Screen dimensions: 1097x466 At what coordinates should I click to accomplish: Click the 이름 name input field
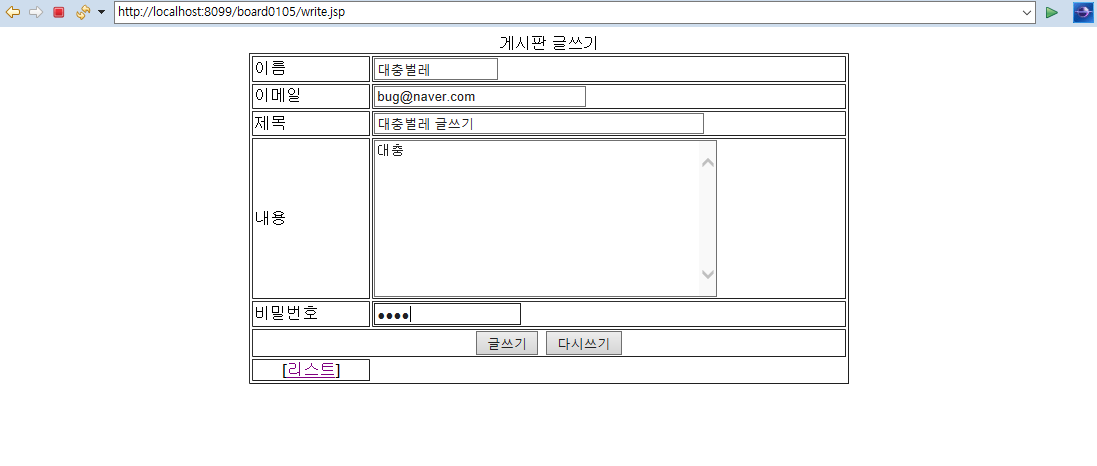point(436,69)
